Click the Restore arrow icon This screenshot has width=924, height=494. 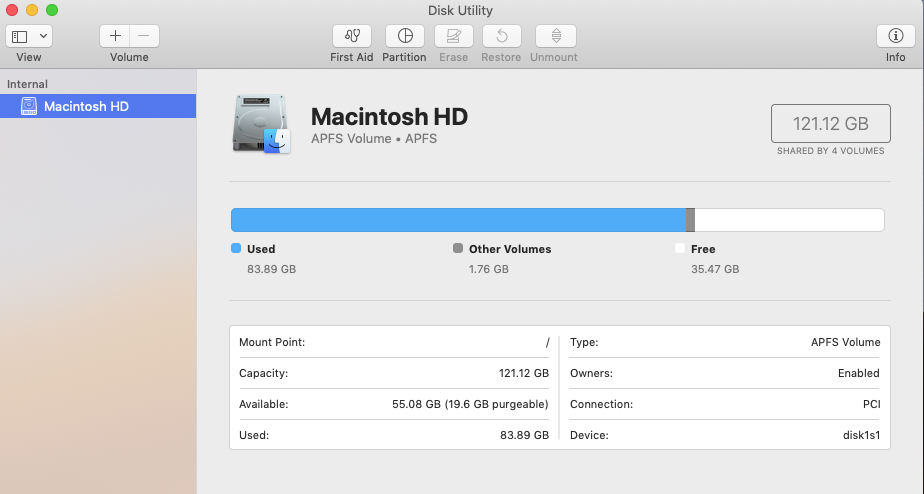501,36
